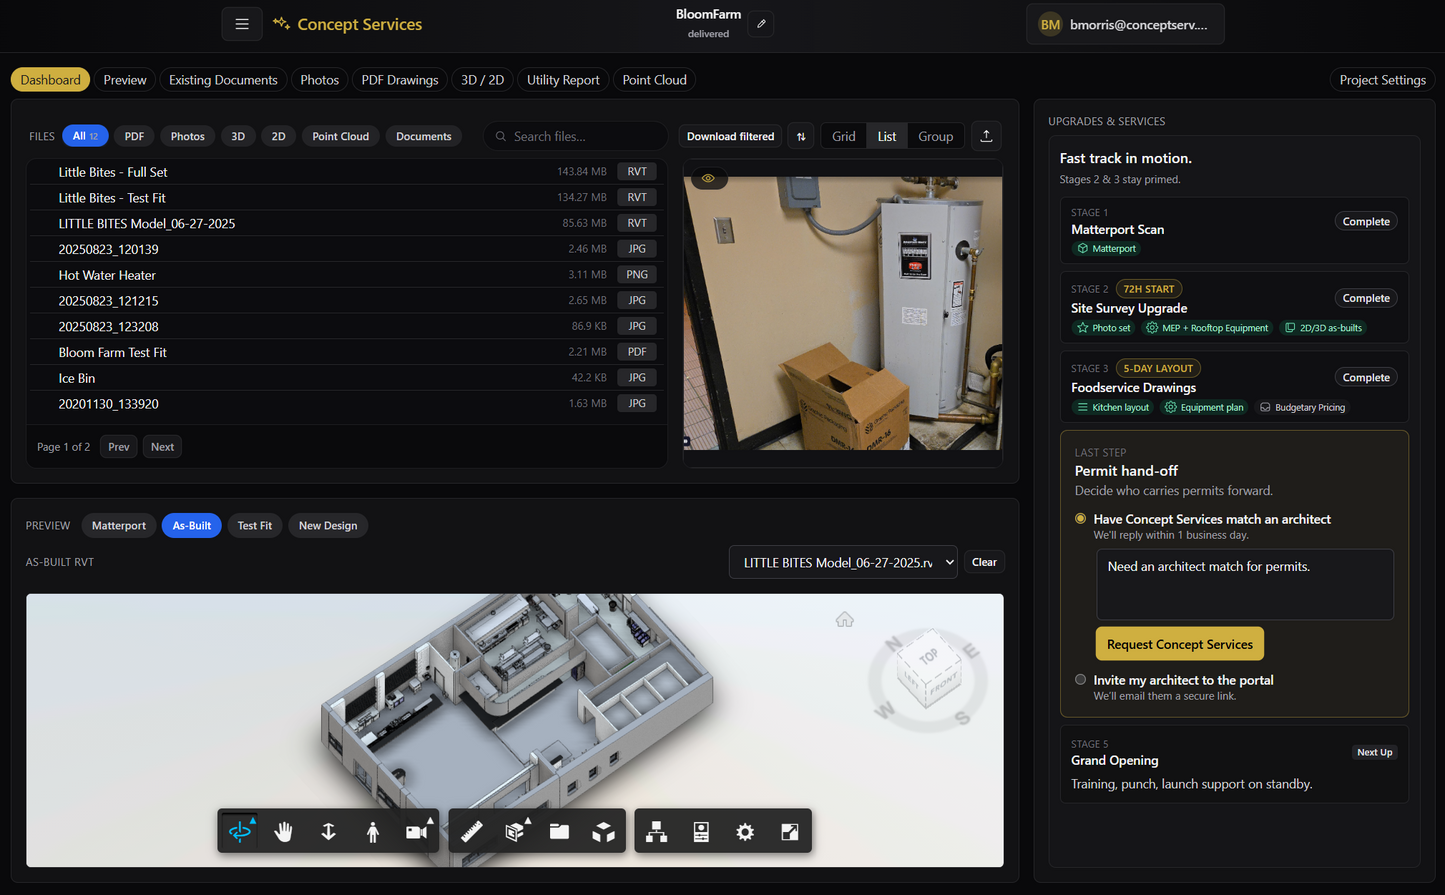Open the LITTLE BITES model dropdown

(843, 563)
